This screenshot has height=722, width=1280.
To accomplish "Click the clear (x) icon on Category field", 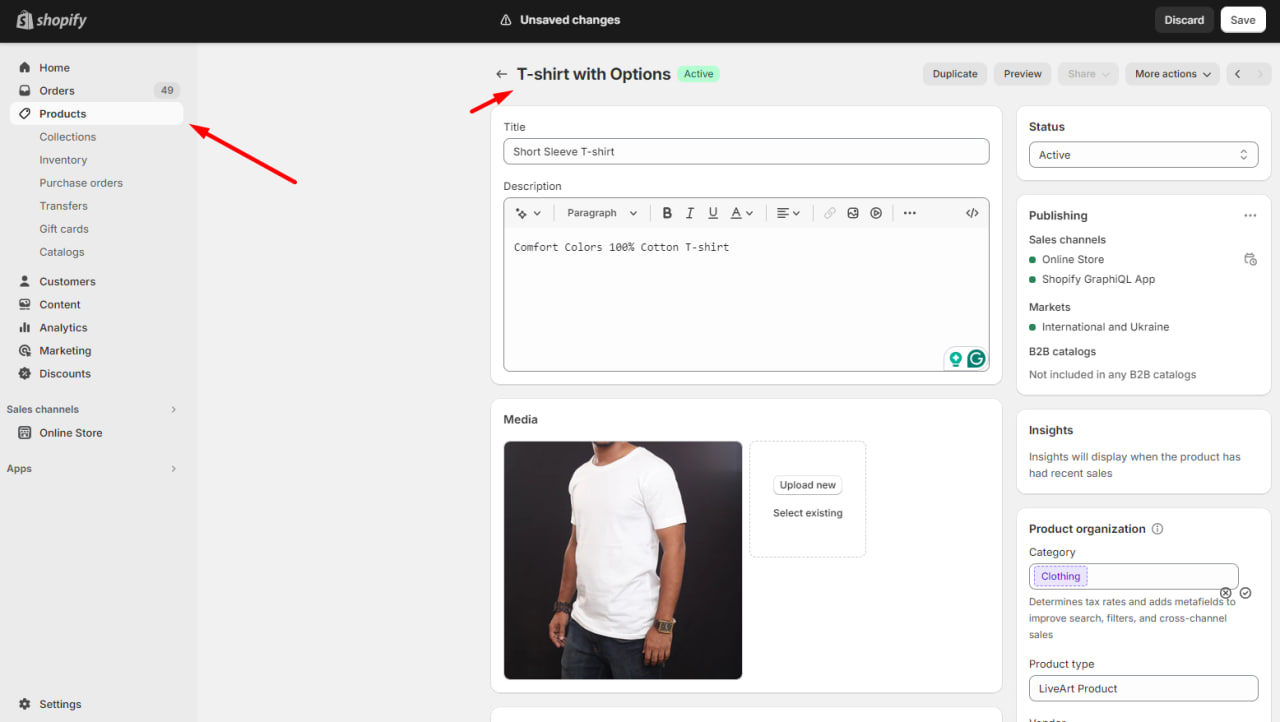I will pyautogui.click(x=1226, y=593).
